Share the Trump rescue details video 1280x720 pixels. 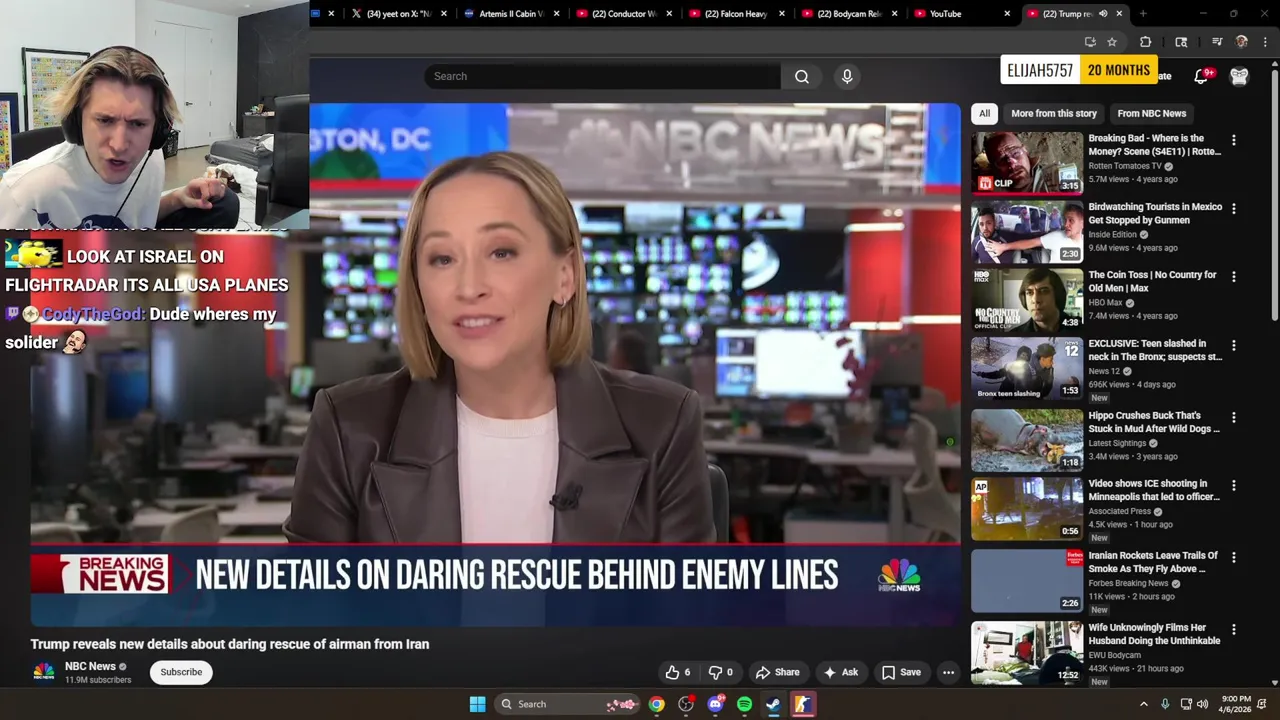click(777, 672)
